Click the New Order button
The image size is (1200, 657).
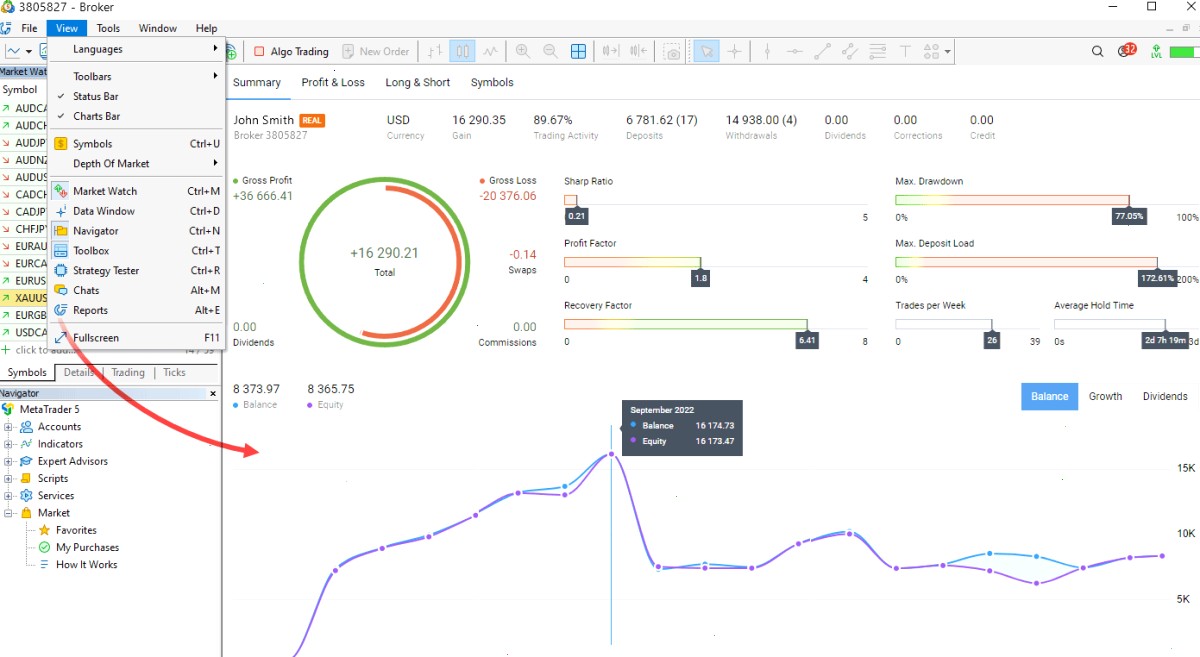(376, 51)
